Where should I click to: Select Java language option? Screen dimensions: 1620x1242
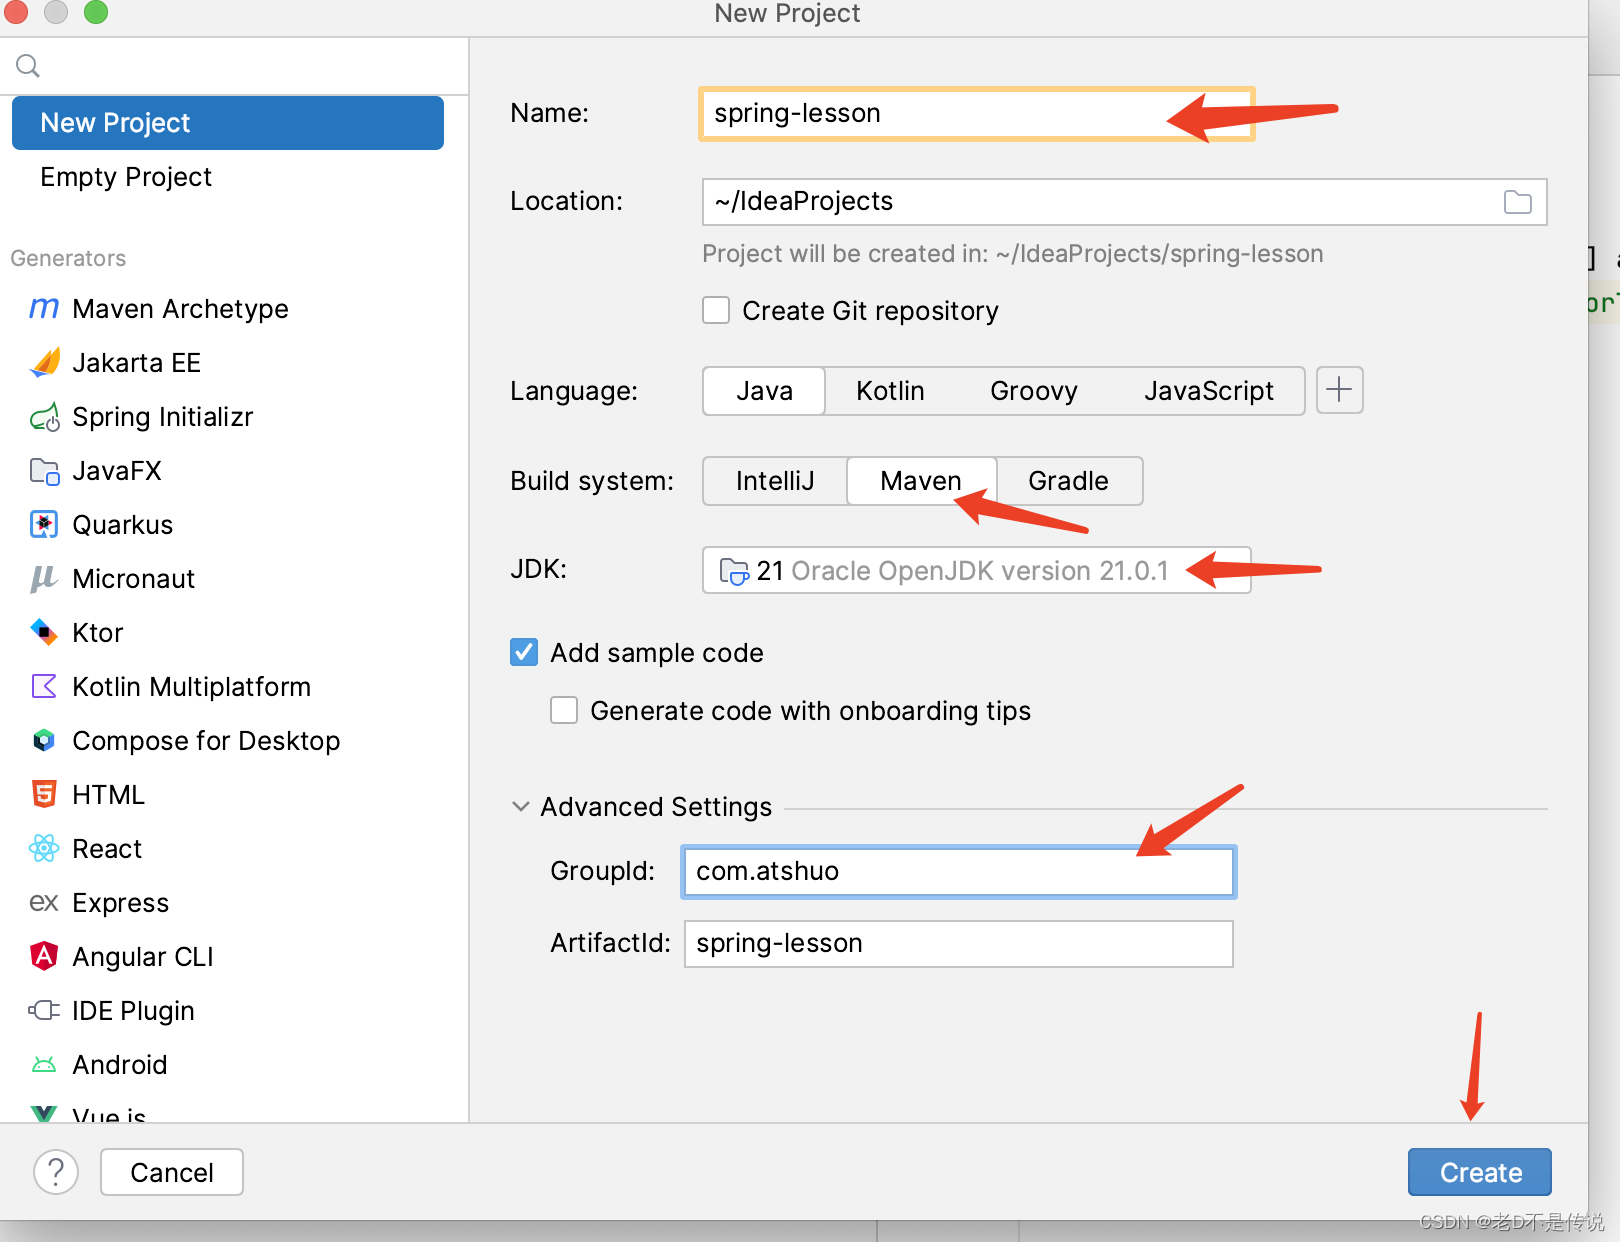764,391
